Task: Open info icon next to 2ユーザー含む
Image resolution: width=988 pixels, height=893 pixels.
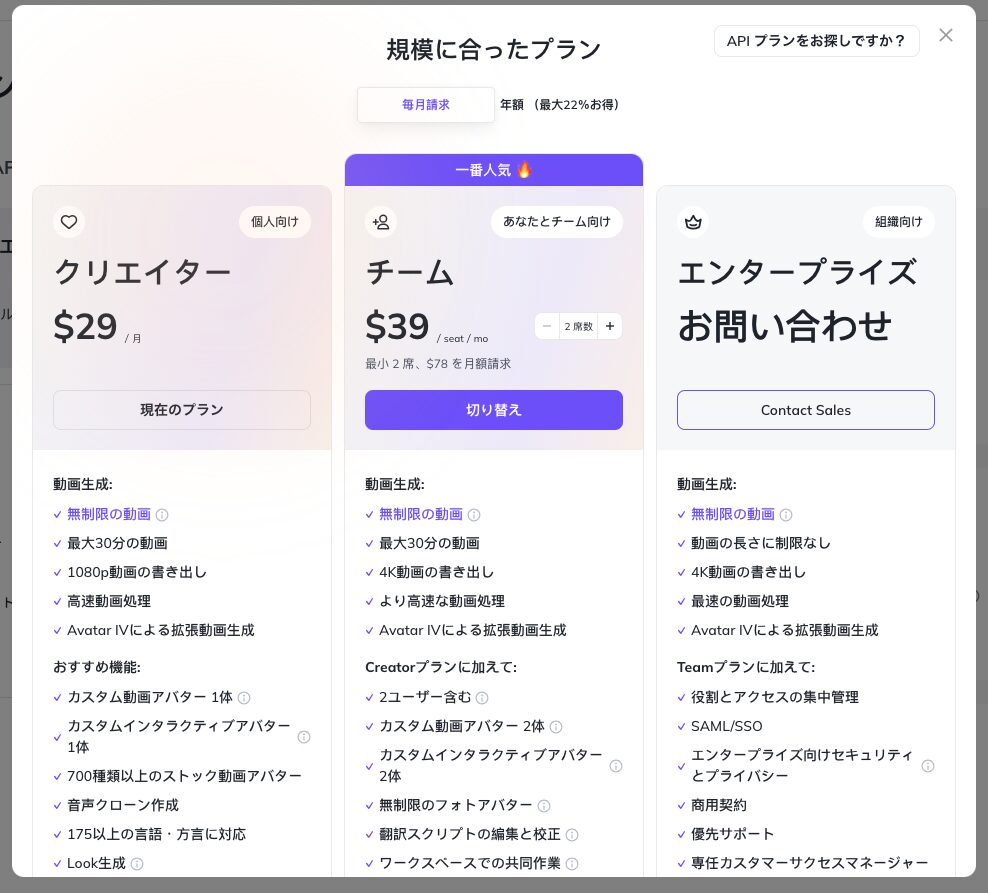Action: coord(482,698)
